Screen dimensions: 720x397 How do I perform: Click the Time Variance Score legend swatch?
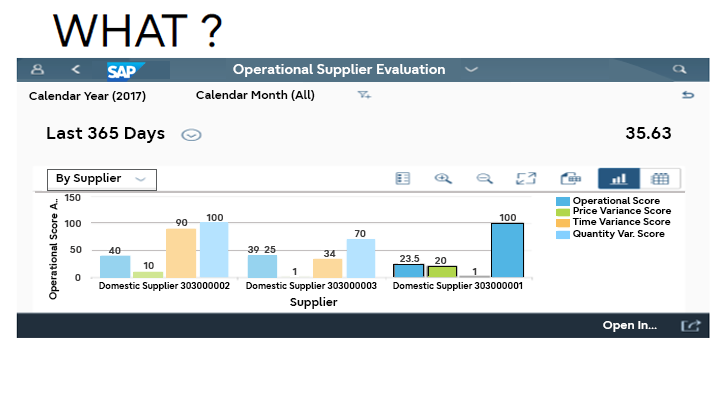(x=562, y=223)
